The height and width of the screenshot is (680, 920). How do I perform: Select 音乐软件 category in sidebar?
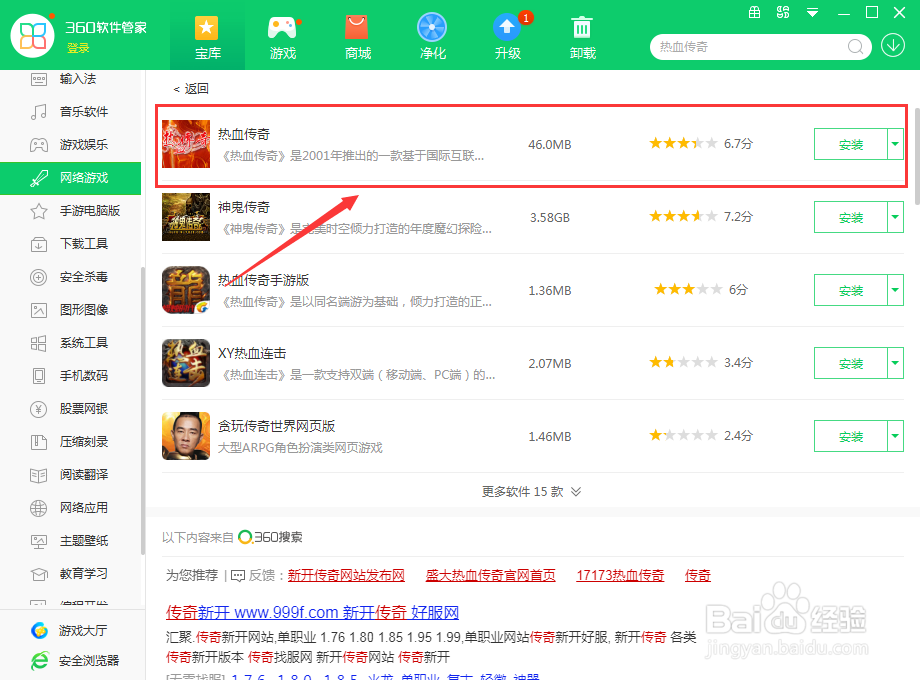[x=70, y=111]
